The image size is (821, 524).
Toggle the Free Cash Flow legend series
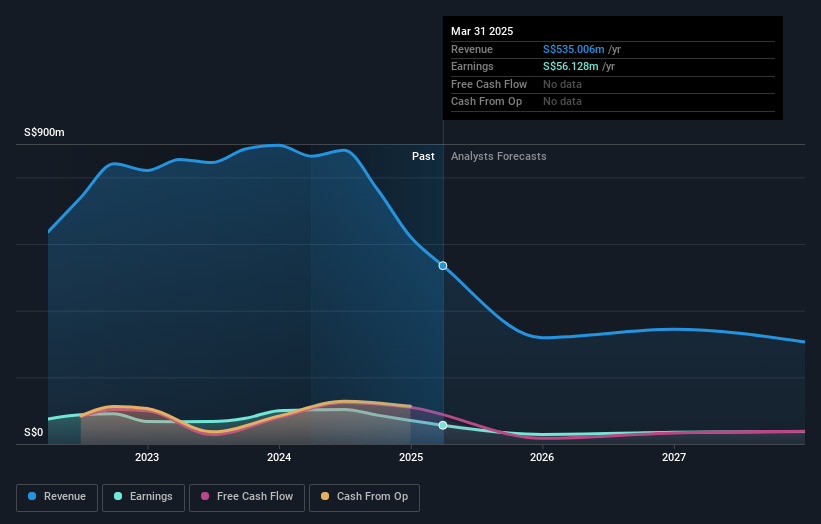click(x=247, y=497)
